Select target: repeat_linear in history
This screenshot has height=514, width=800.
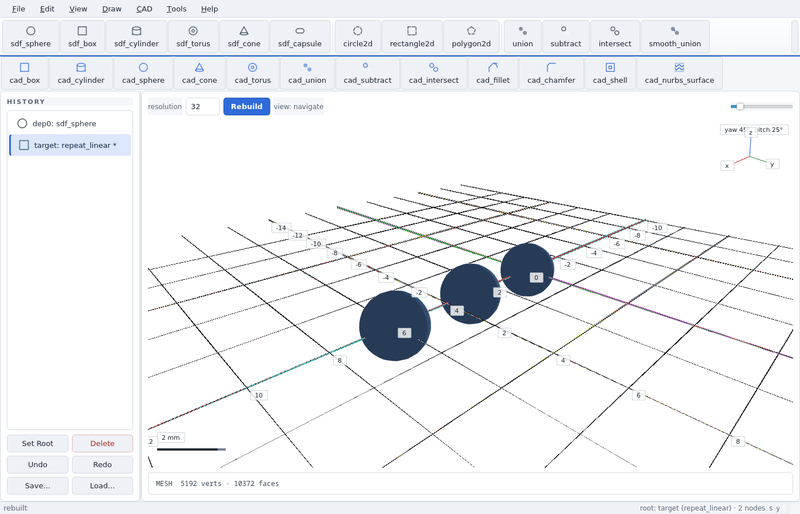(70, 145)
